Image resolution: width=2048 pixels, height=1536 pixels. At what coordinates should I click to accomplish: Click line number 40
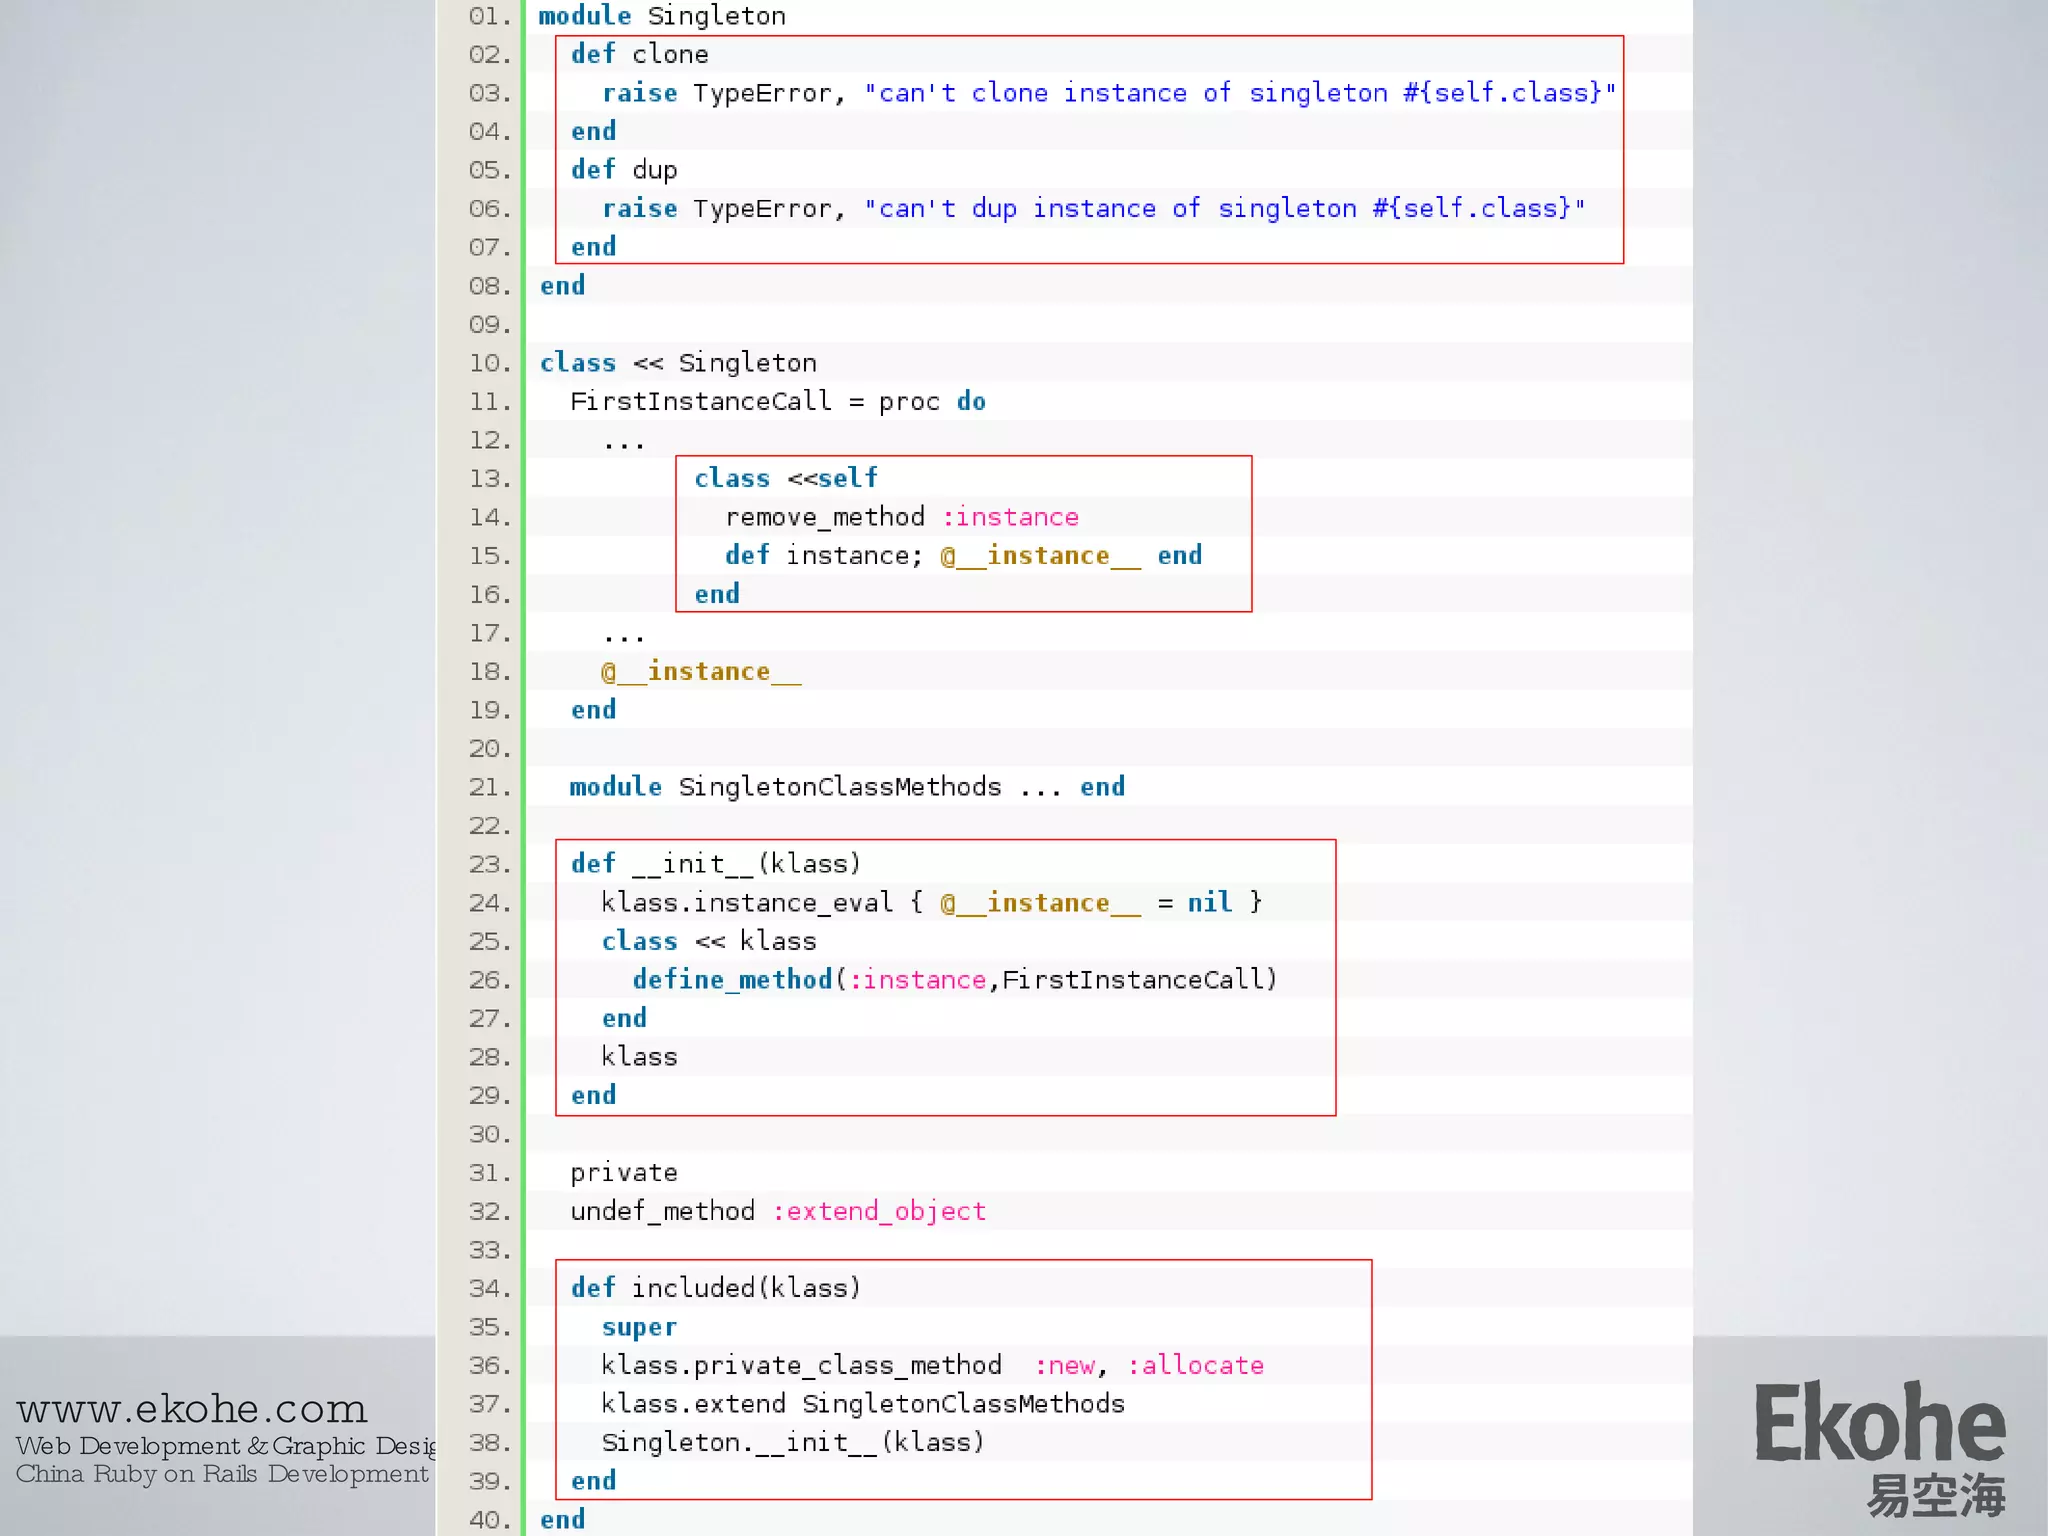click(490, 1520)
